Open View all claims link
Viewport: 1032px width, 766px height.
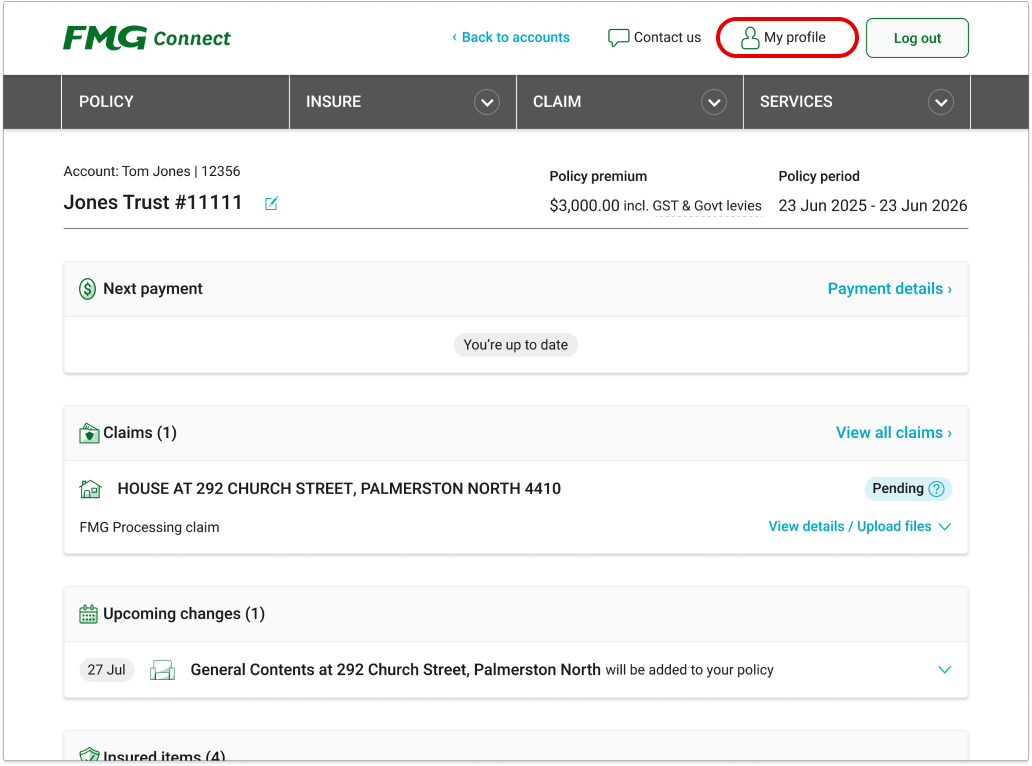pos(894,433)
